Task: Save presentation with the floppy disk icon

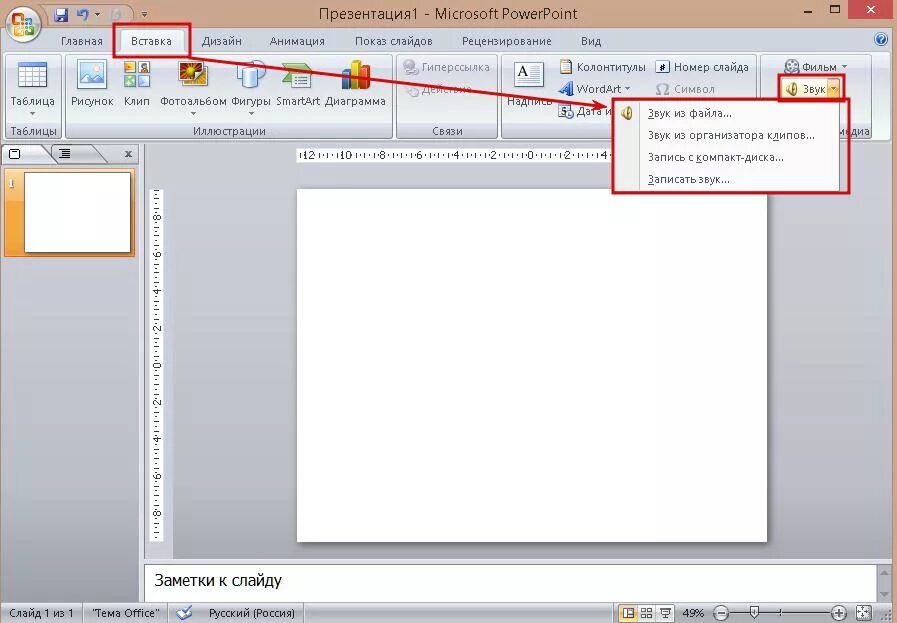Action: point(61,14)
